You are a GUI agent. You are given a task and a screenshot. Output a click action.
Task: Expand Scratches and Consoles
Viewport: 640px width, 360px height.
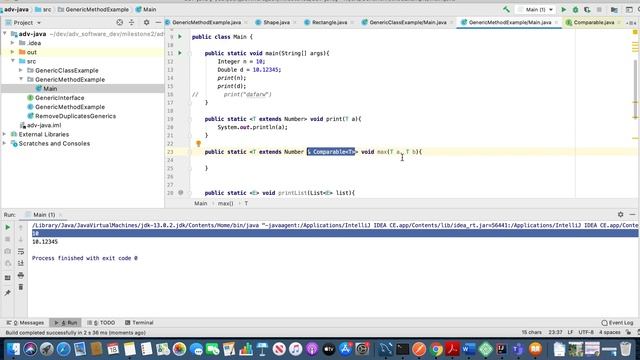point(5,143)
